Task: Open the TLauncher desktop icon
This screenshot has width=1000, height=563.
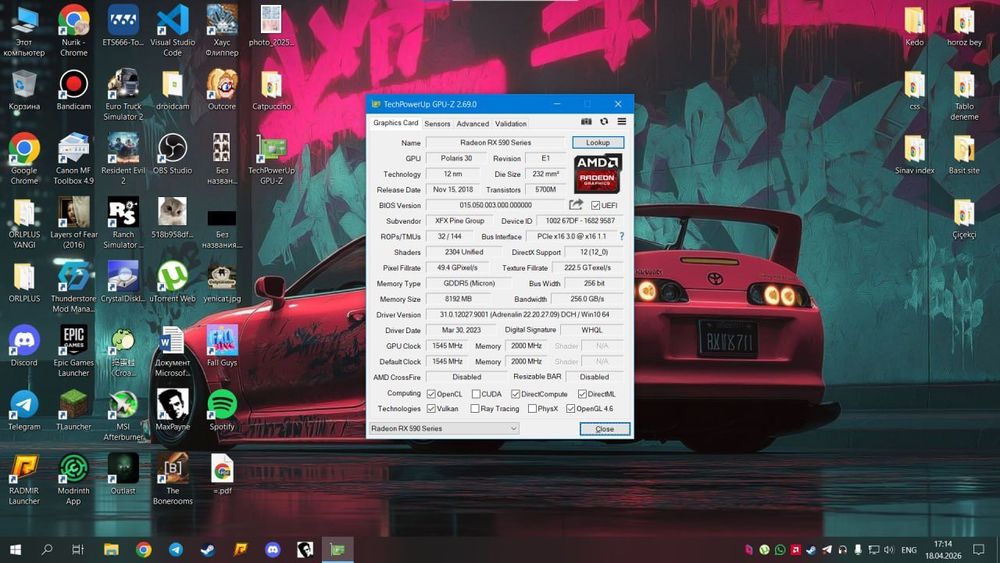Action: (x=73, y=411)
